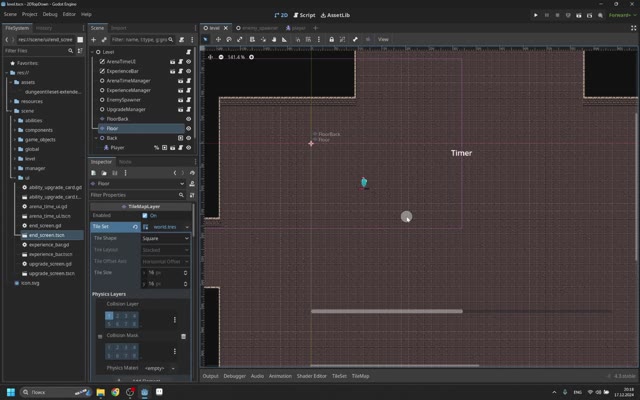The width and height of the screenshot is (640, 400).
Task: Switch to the TileMap bottom panel tab
Action: (x=360, y=376)
